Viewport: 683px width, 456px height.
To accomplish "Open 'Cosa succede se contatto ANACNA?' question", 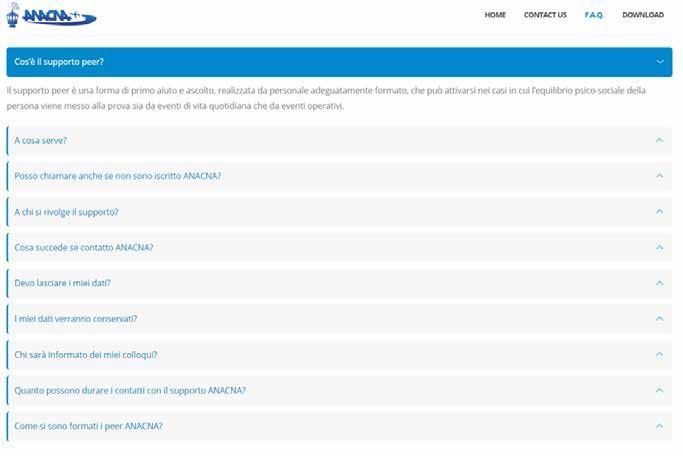I will 84,247.
